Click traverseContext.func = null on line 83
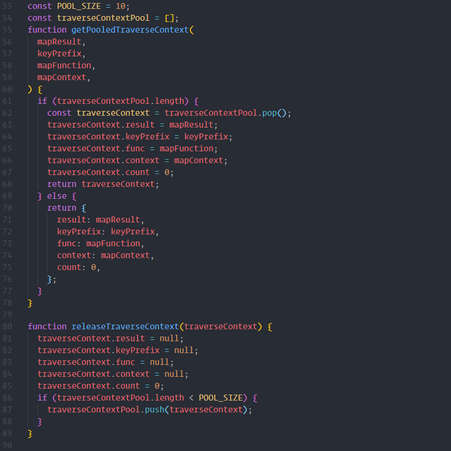 pyautogui.click(x=105, y=362)
